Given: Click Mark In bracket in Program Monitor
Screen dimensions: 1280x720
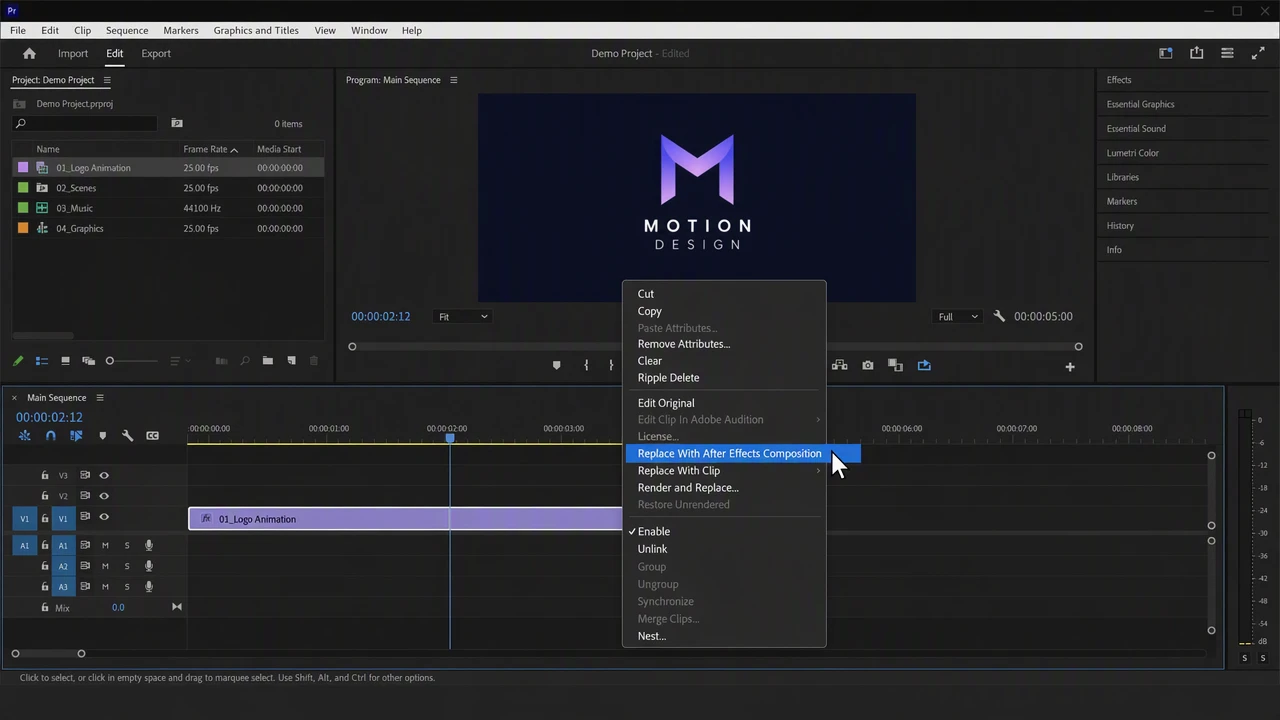Looking at the screenshot, I should [586, 366].
